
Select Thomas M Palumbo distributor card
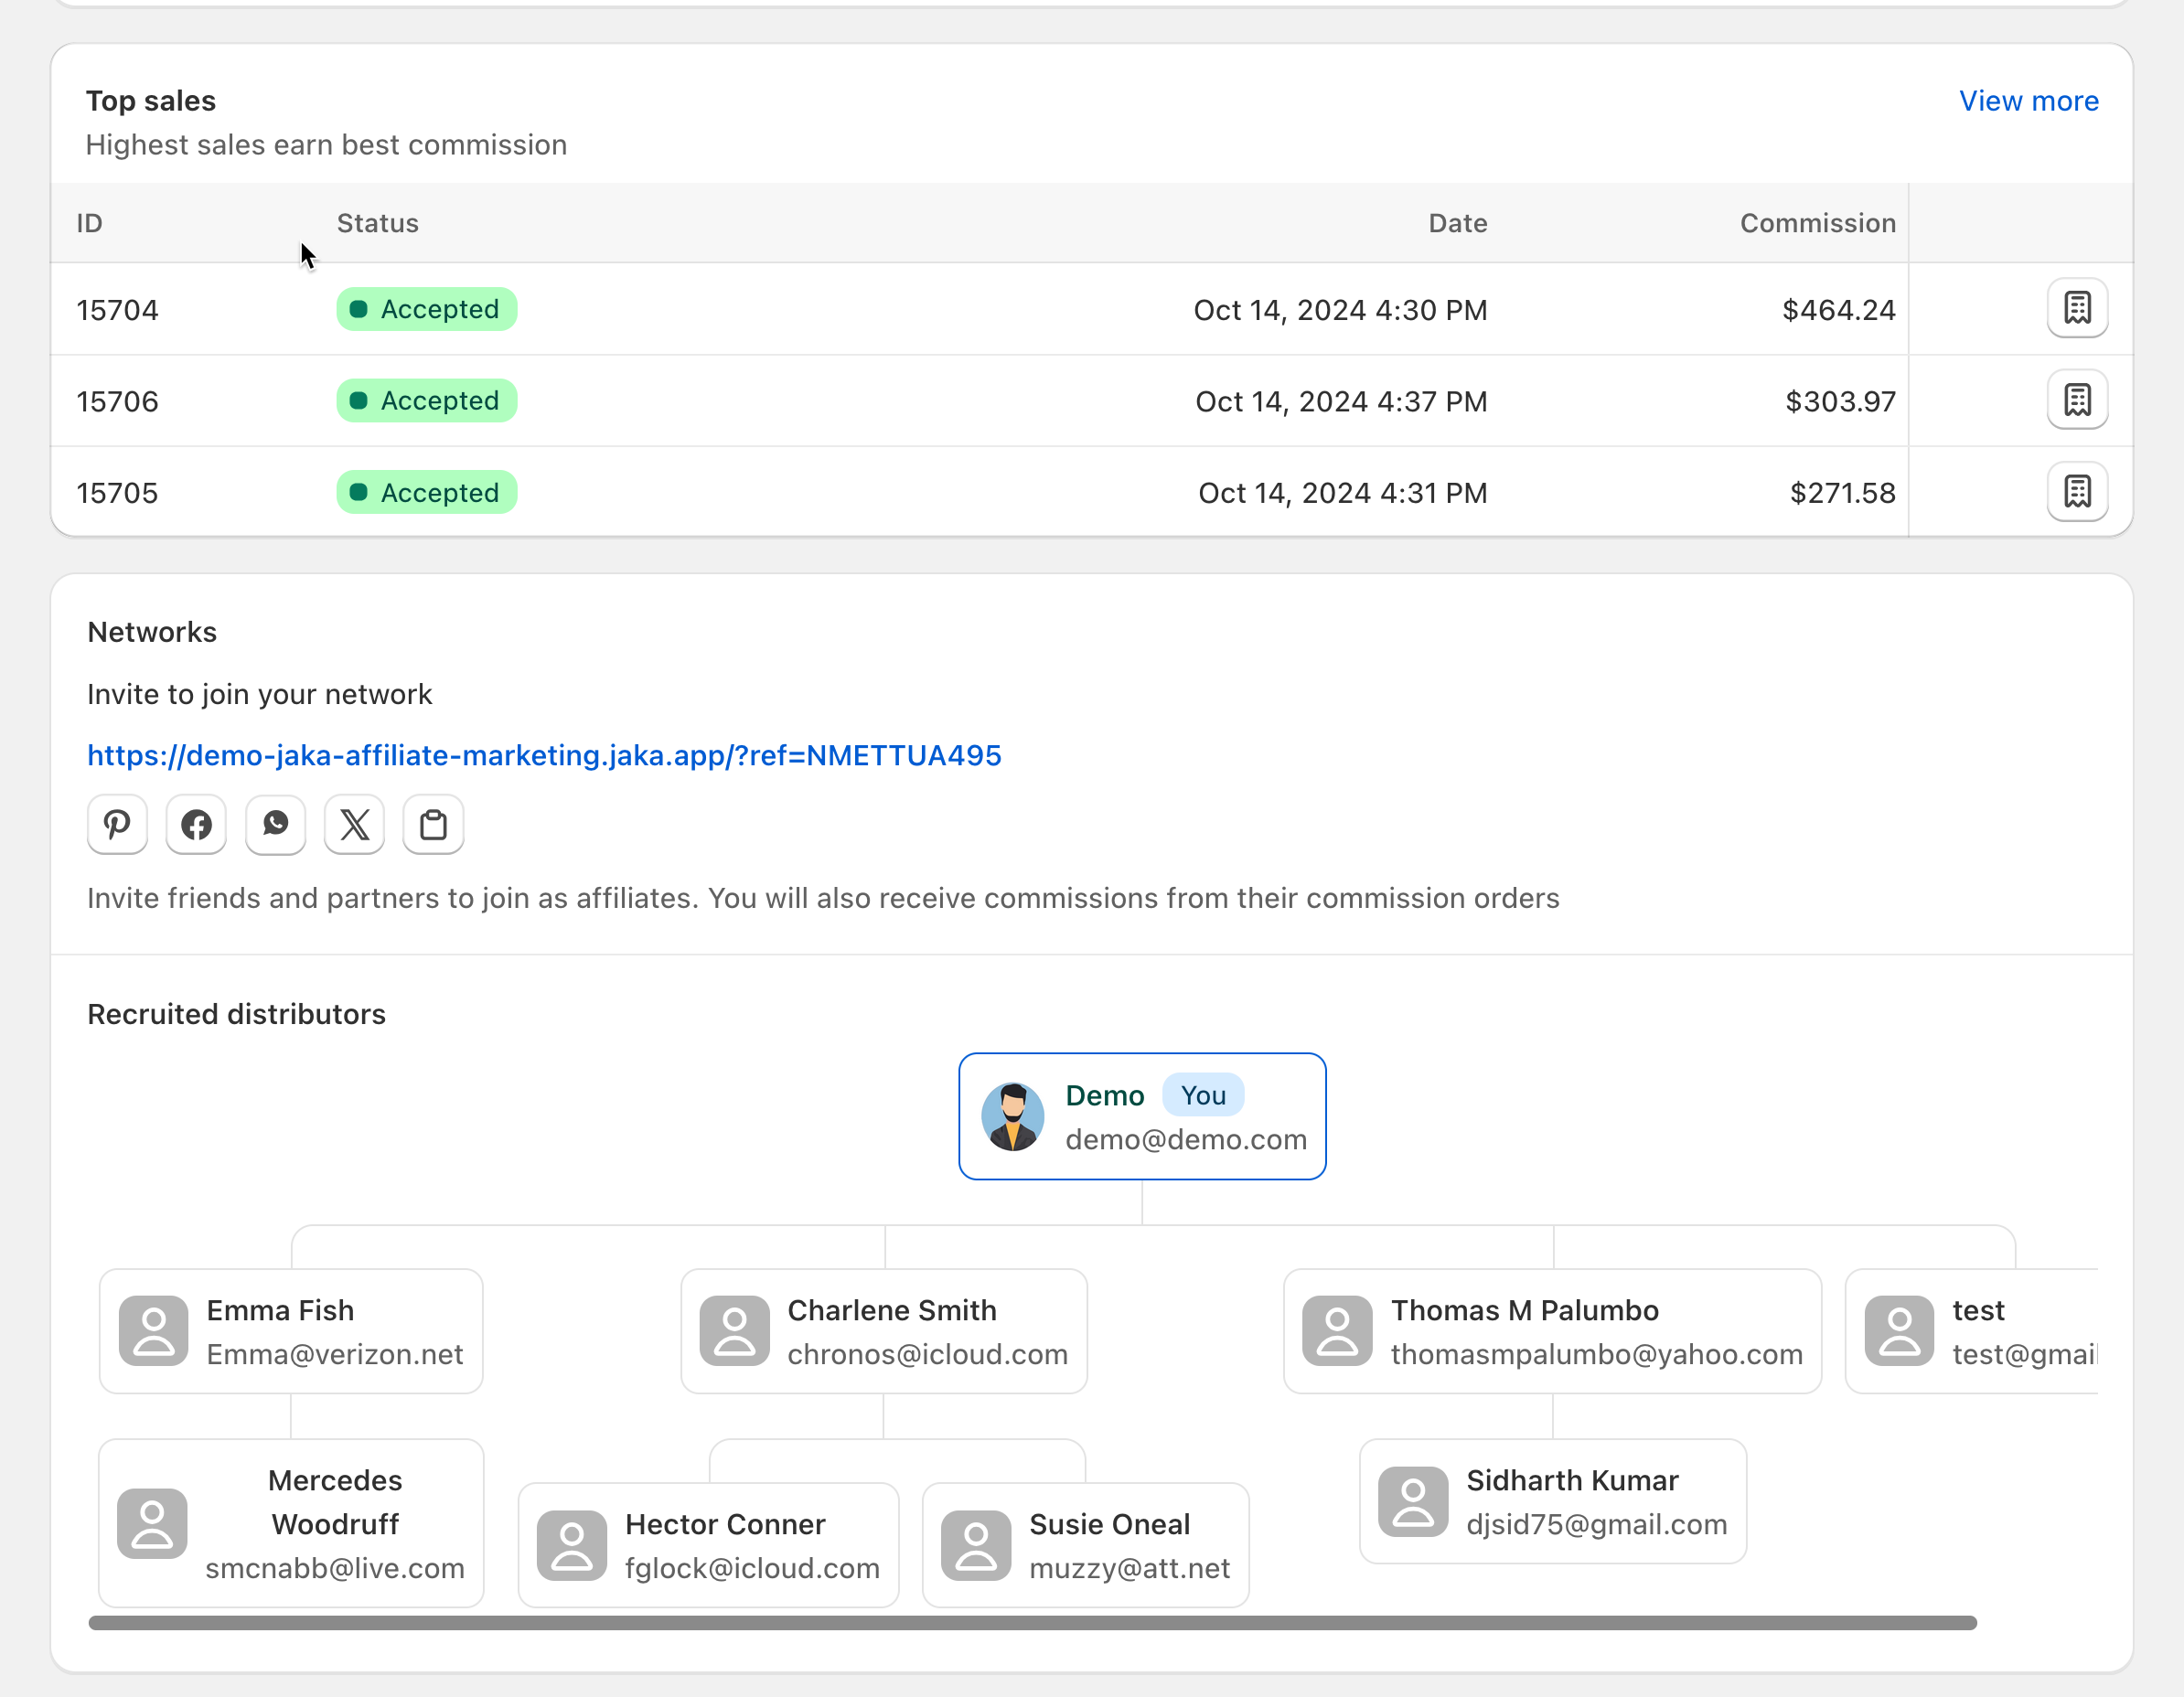click(1552, 1331)
